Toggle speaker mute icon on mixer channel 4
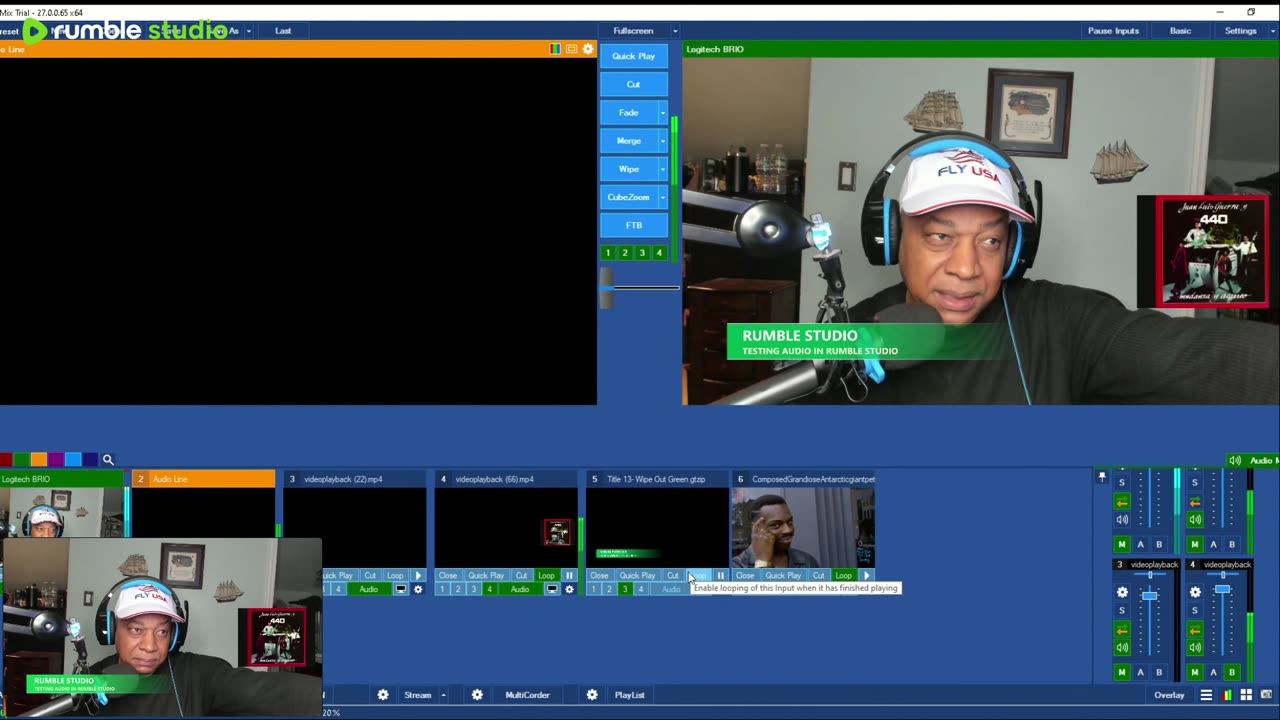This screenshot has height=720, width=1280. pyautogui.click(x=1195, y=647)
